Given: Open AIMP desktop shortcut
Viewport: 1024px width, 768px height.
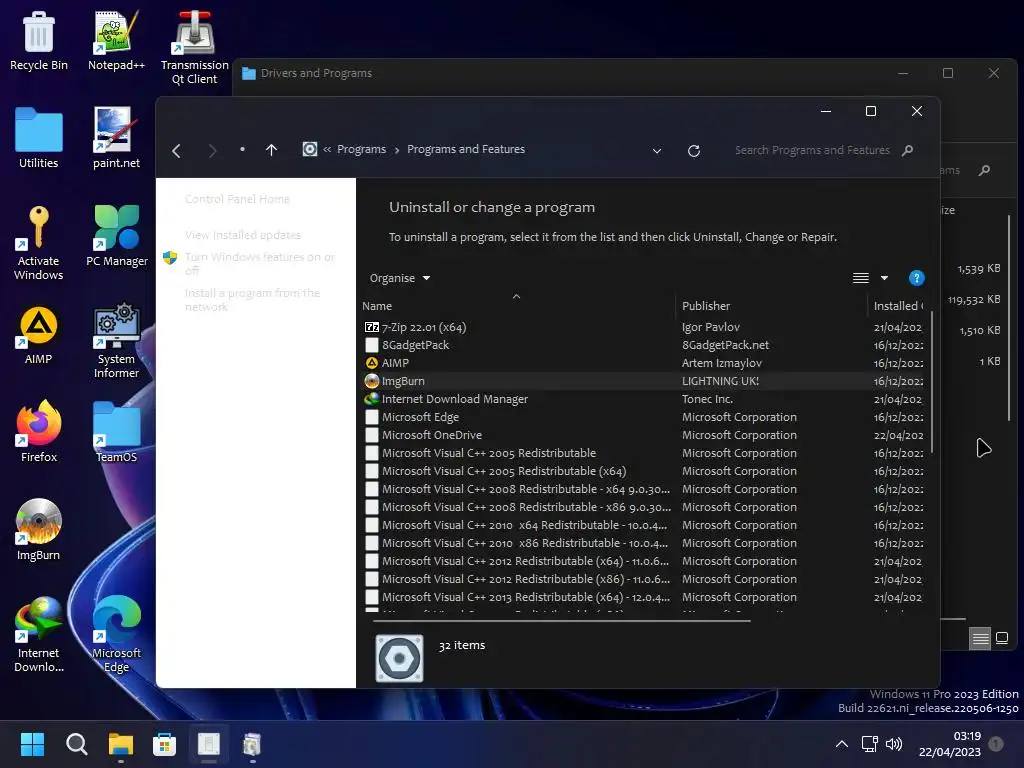Looking at the screenshot, I should point(39,334).
